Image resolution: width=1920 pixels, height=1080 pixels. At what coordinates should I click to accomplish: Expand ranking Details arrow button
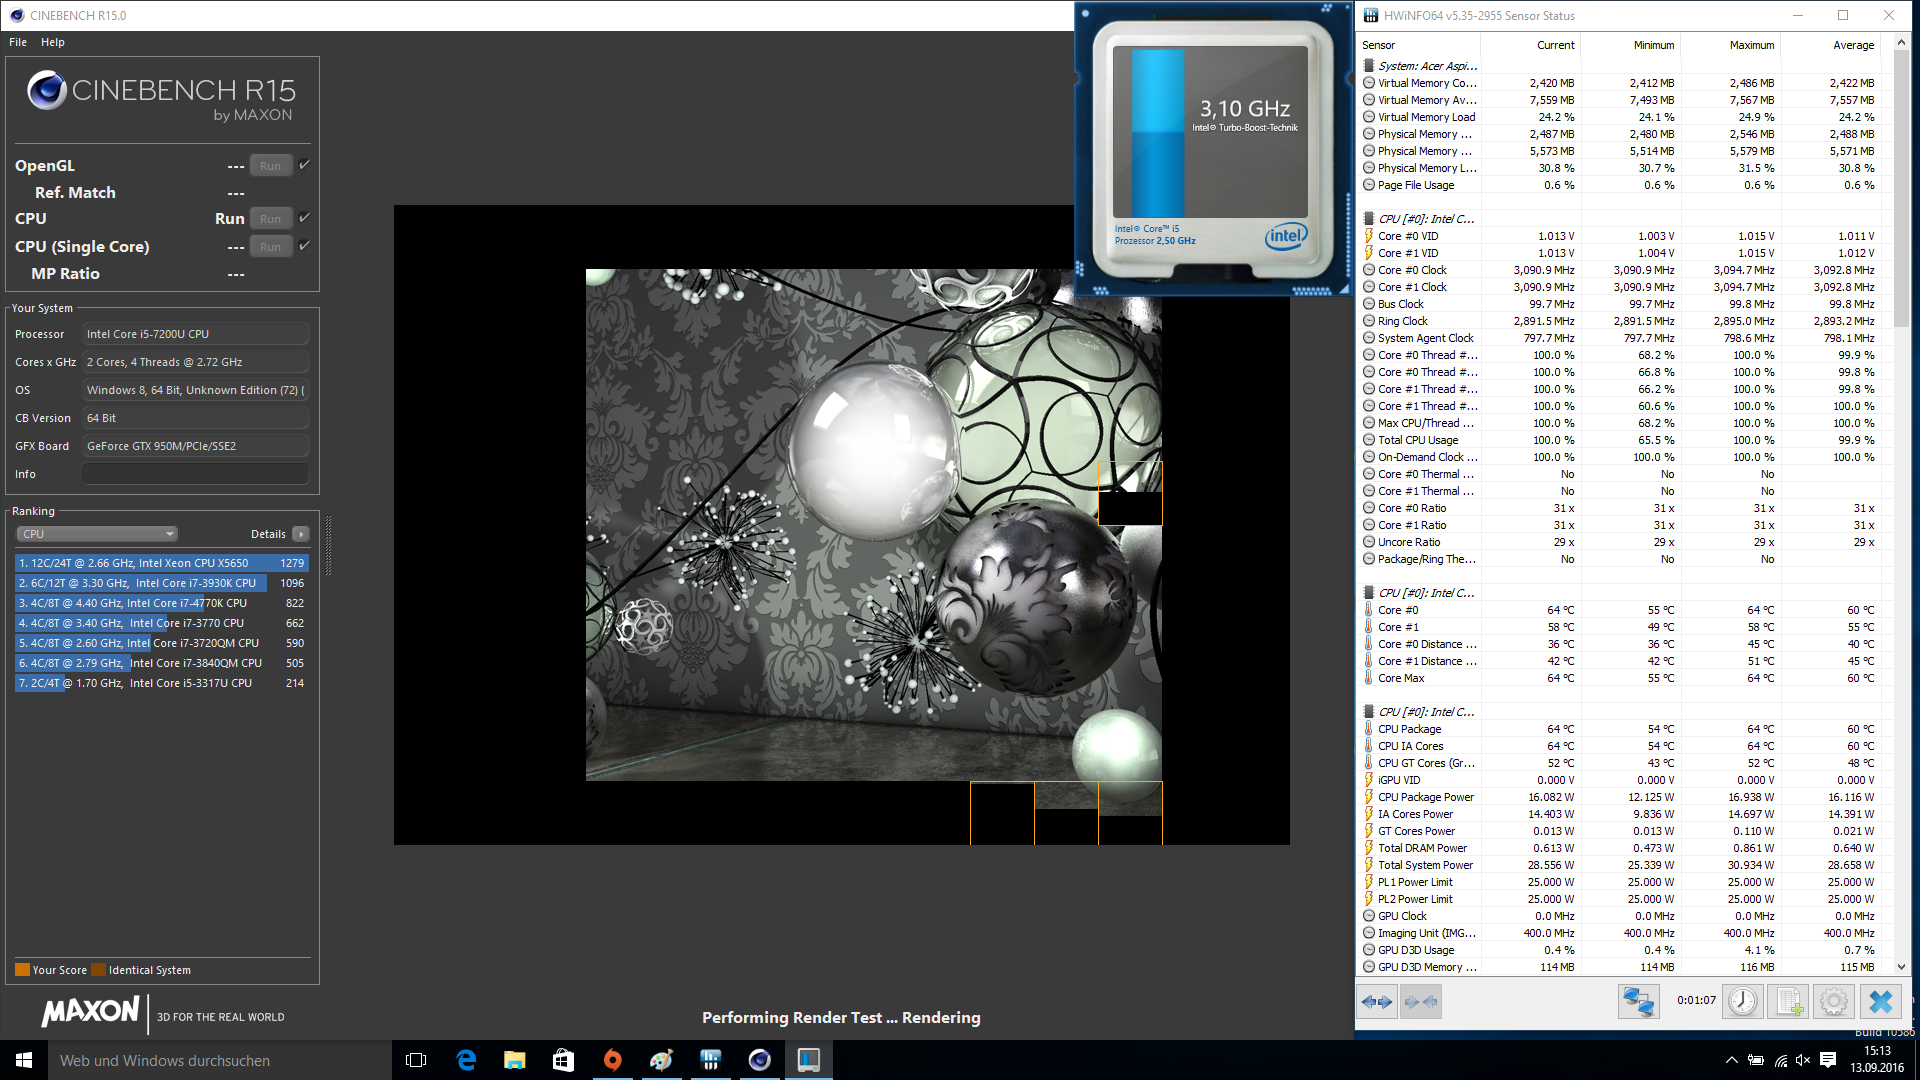pos(301,534)
